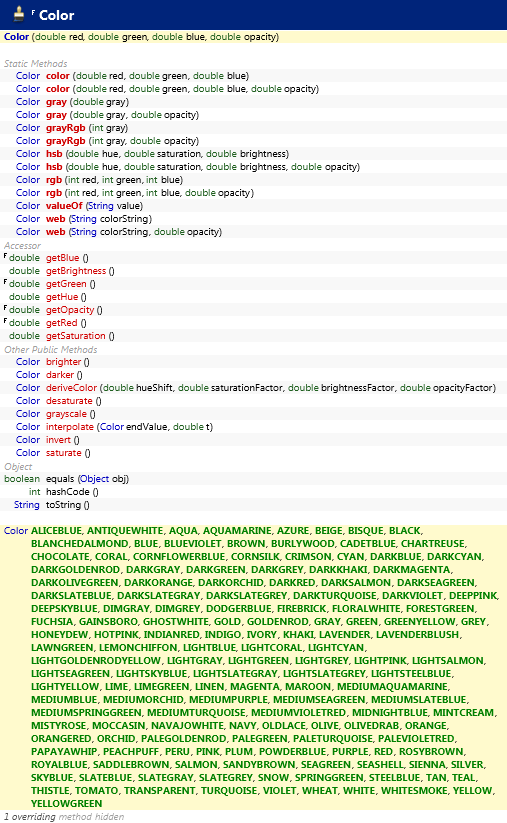The height and width of the screenshot is (823, 507).
Task: Select the LAWNGREEN constant
Action: coord(62,648)
